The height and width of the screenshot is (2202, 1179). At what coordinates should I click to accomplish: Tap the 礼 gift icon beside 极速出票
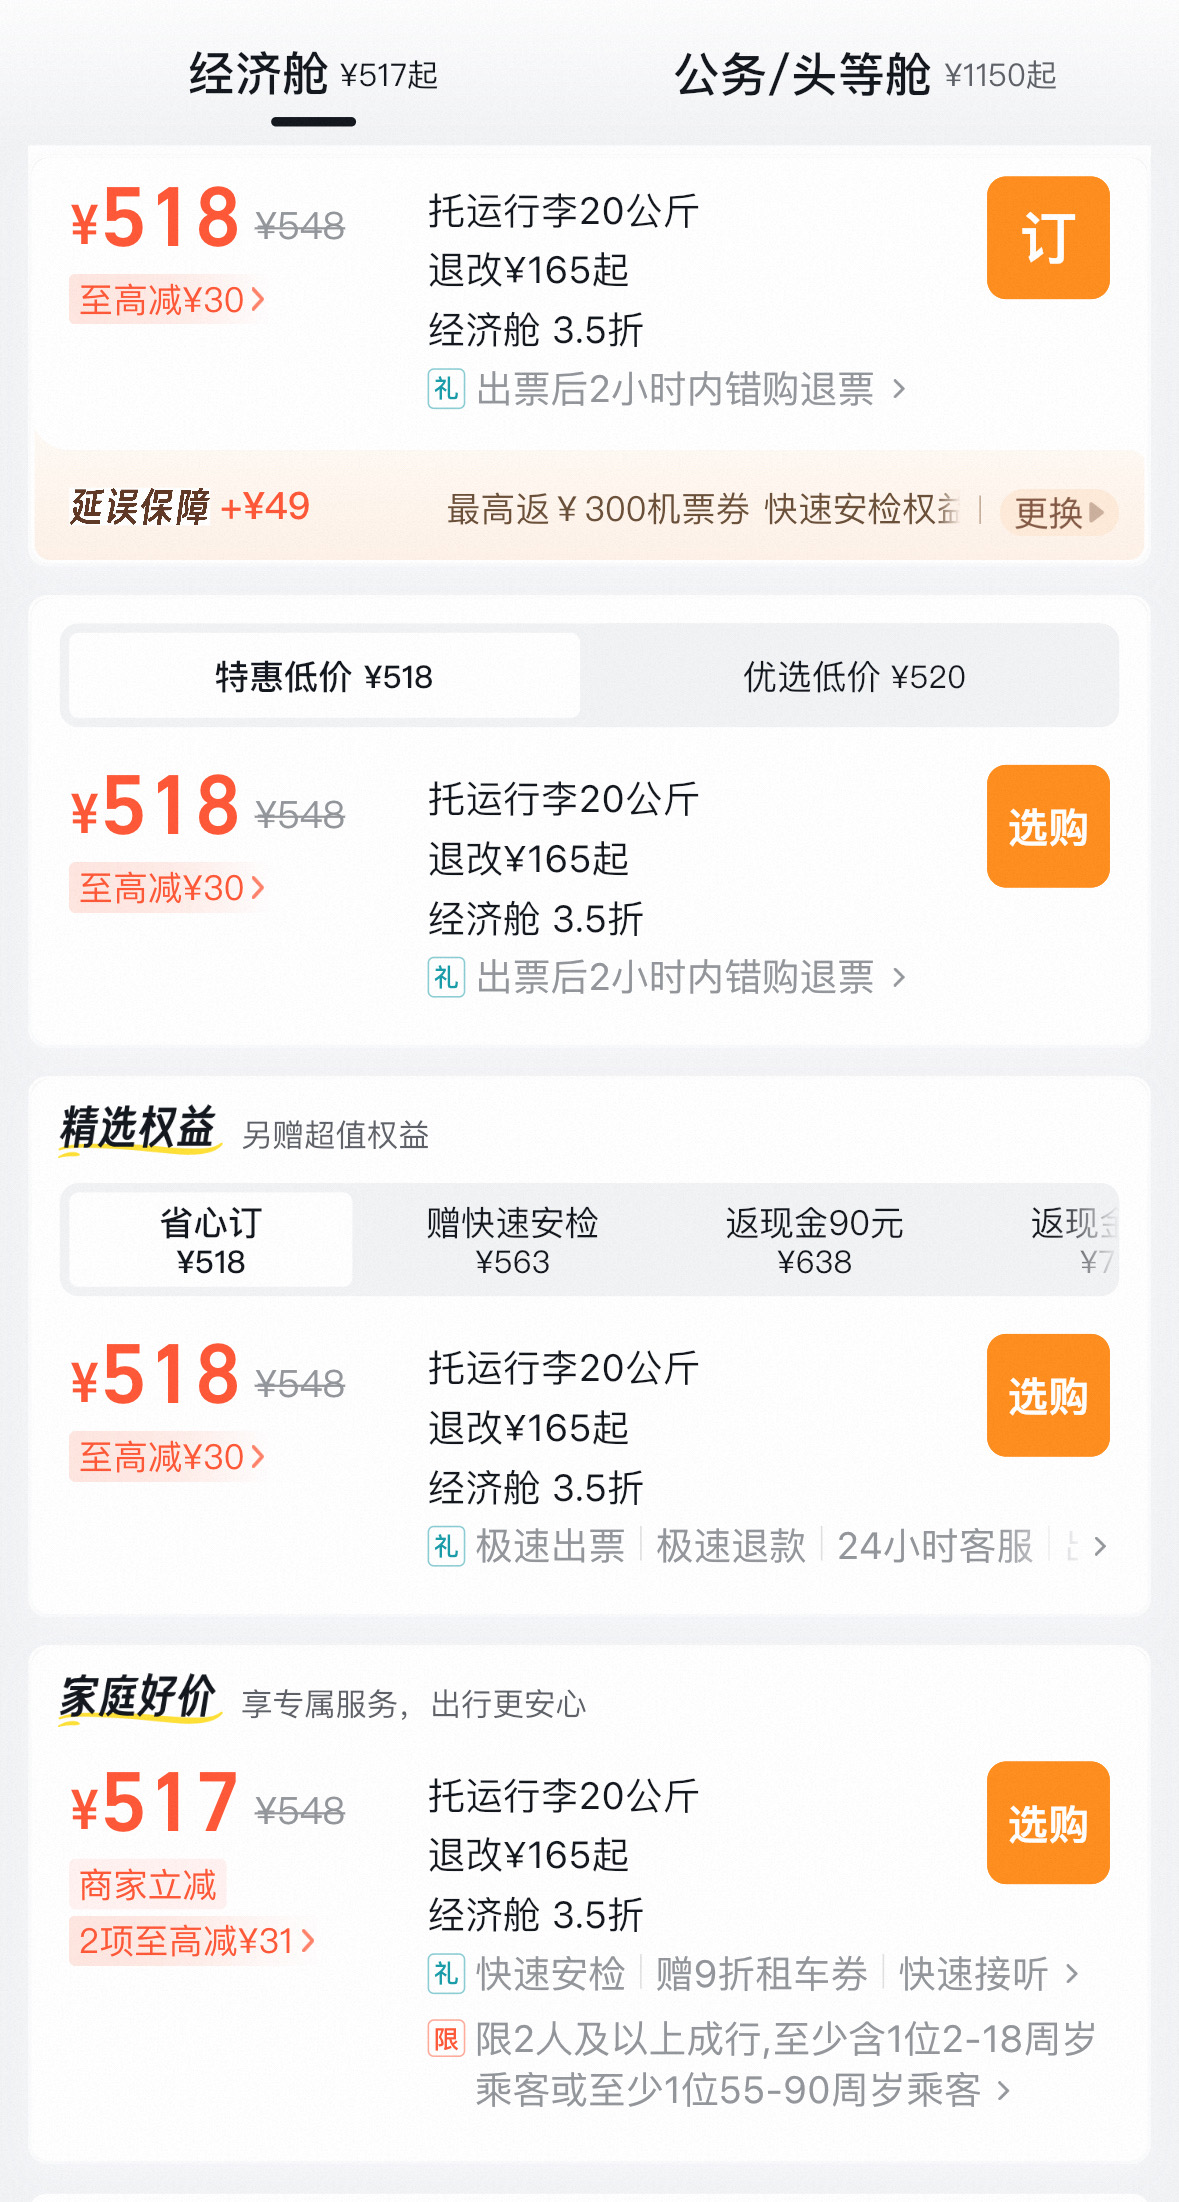(446, 1546)
